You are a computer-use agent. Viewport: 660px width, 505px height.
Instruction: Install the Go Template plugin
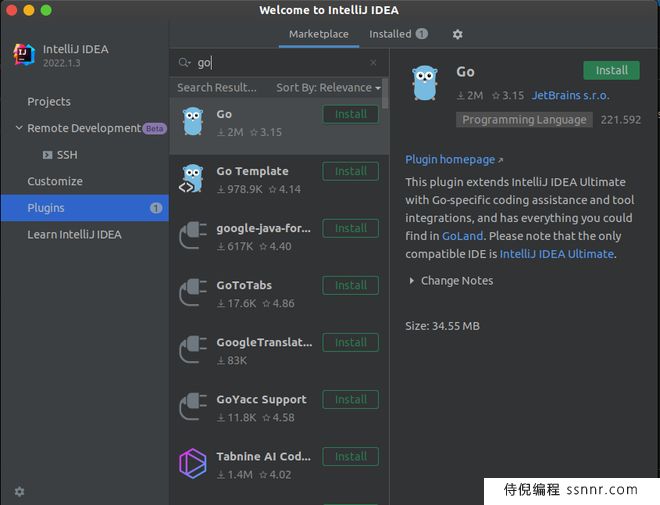click(x=351, y=171)
